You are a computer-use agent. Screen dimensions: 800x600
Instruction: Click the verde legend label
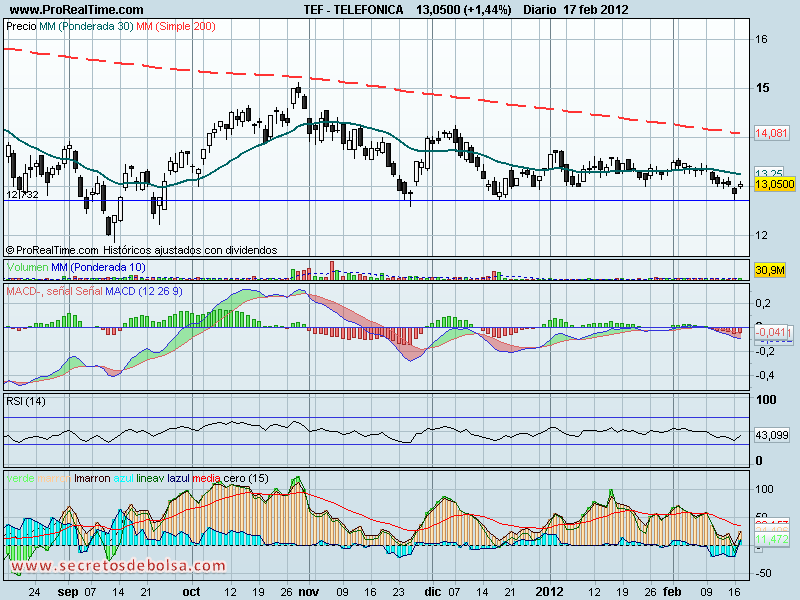[20, 478]
